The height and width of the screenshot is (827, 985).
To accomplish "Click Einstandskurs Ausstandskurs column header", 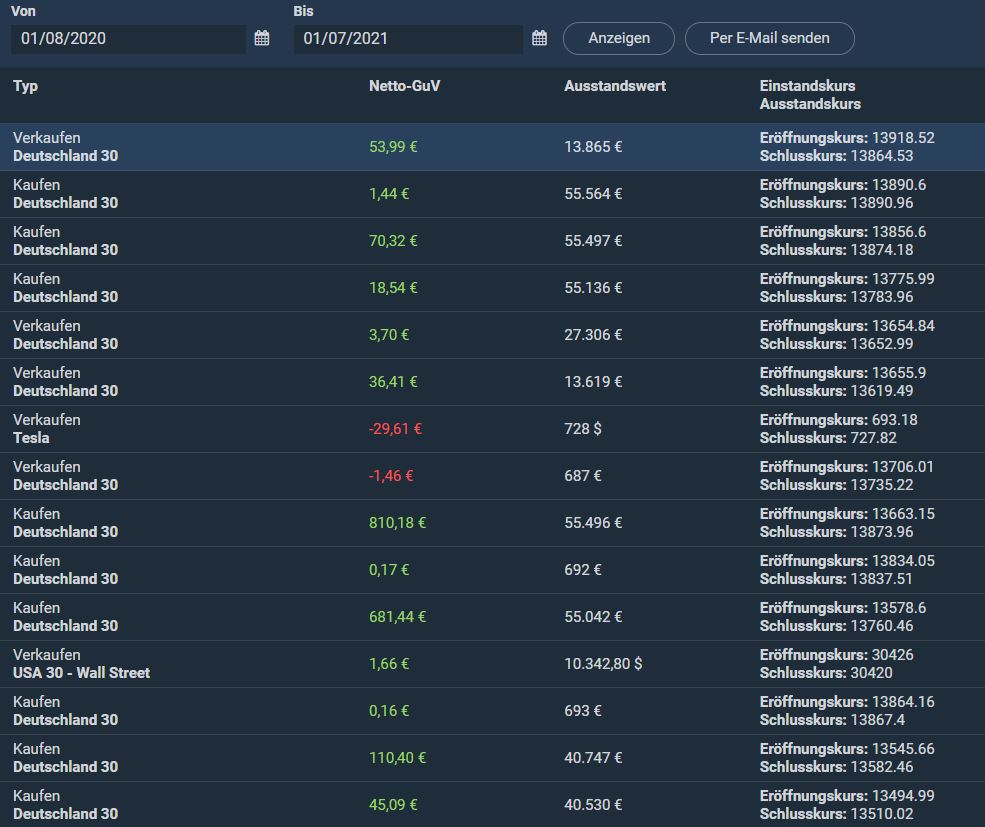I will [x=810, y=95].
